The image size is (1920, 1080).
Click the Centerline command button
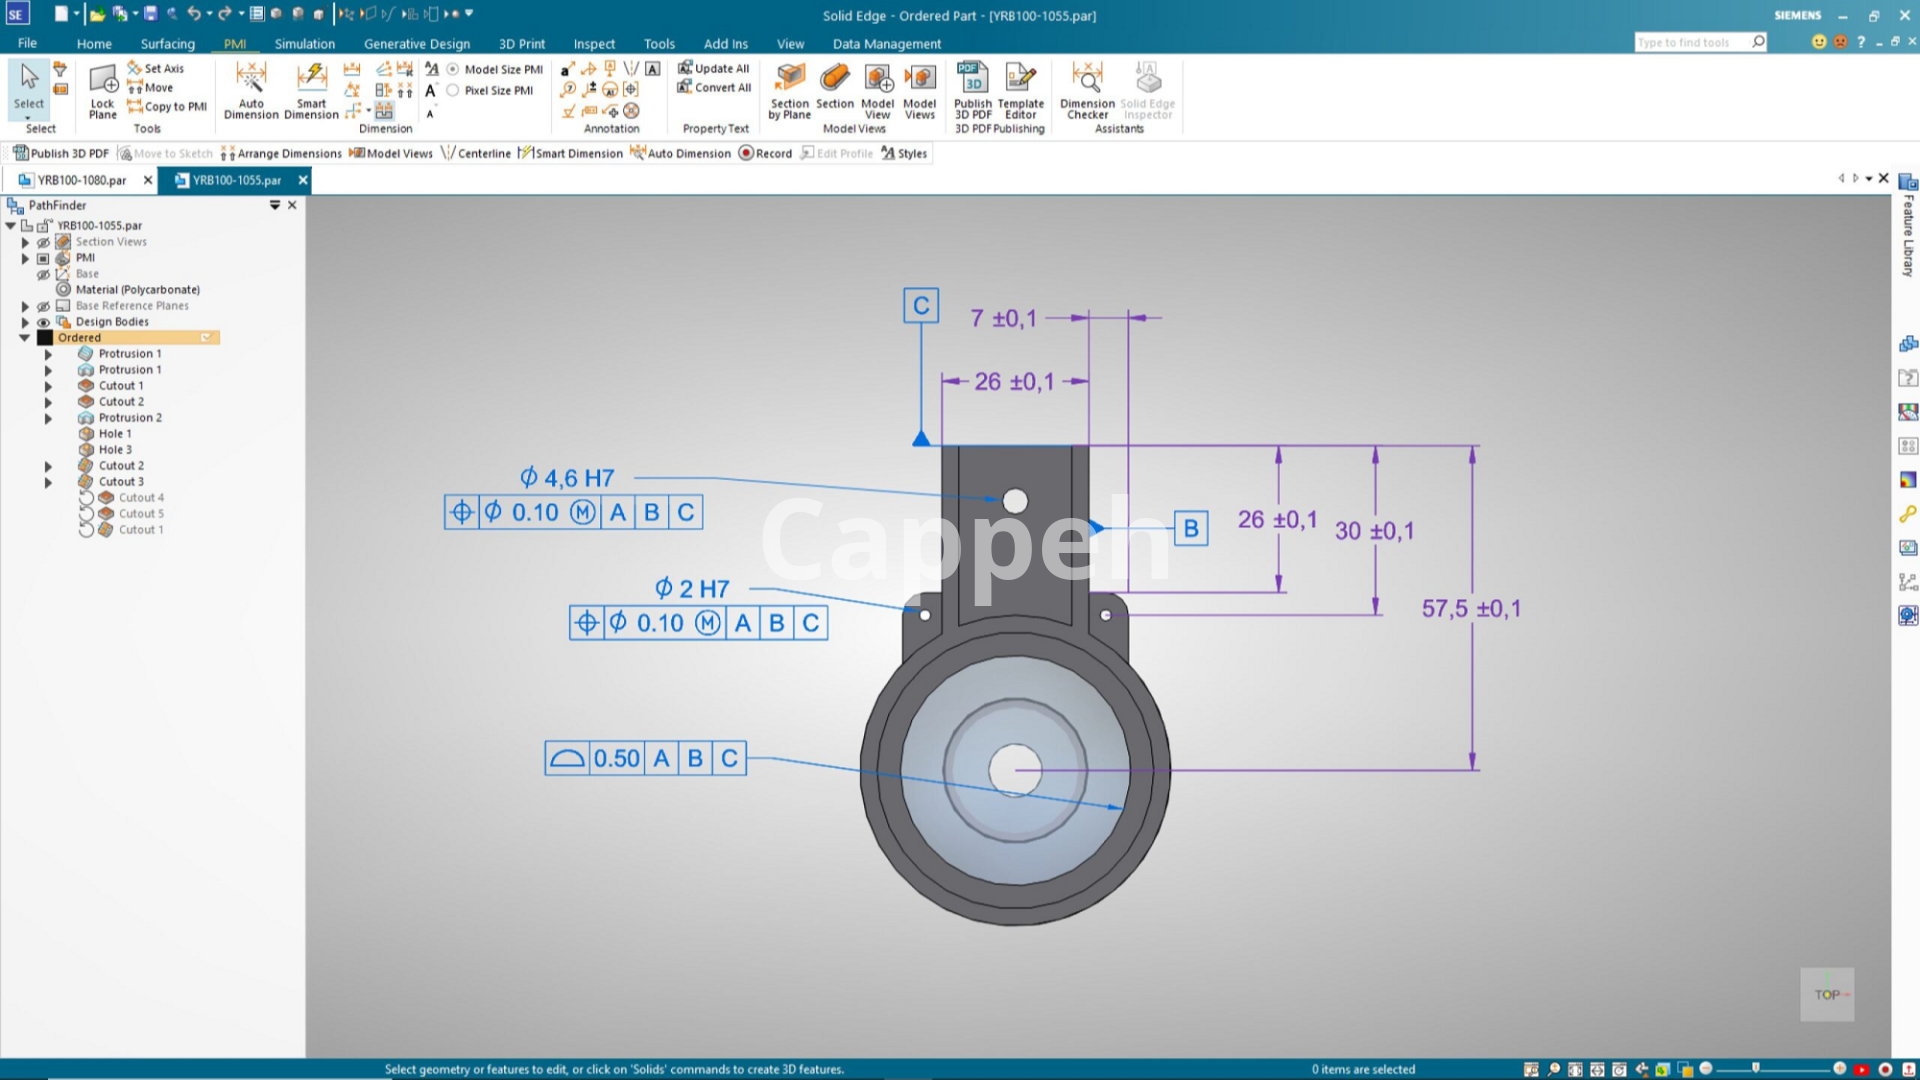point(476,153)
